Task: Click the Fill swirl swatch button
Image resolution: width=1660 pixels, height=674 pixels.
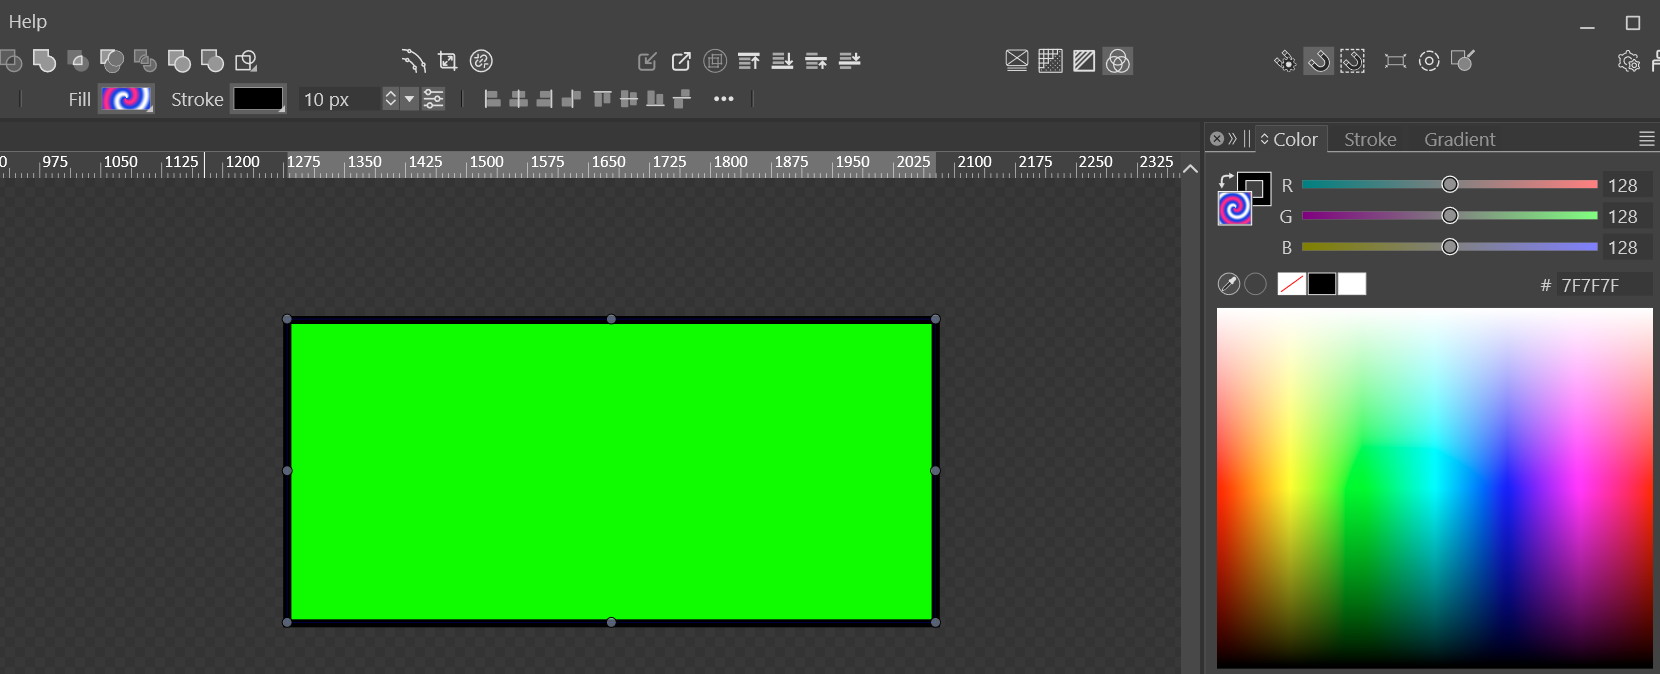Action: tap(126, 99)
